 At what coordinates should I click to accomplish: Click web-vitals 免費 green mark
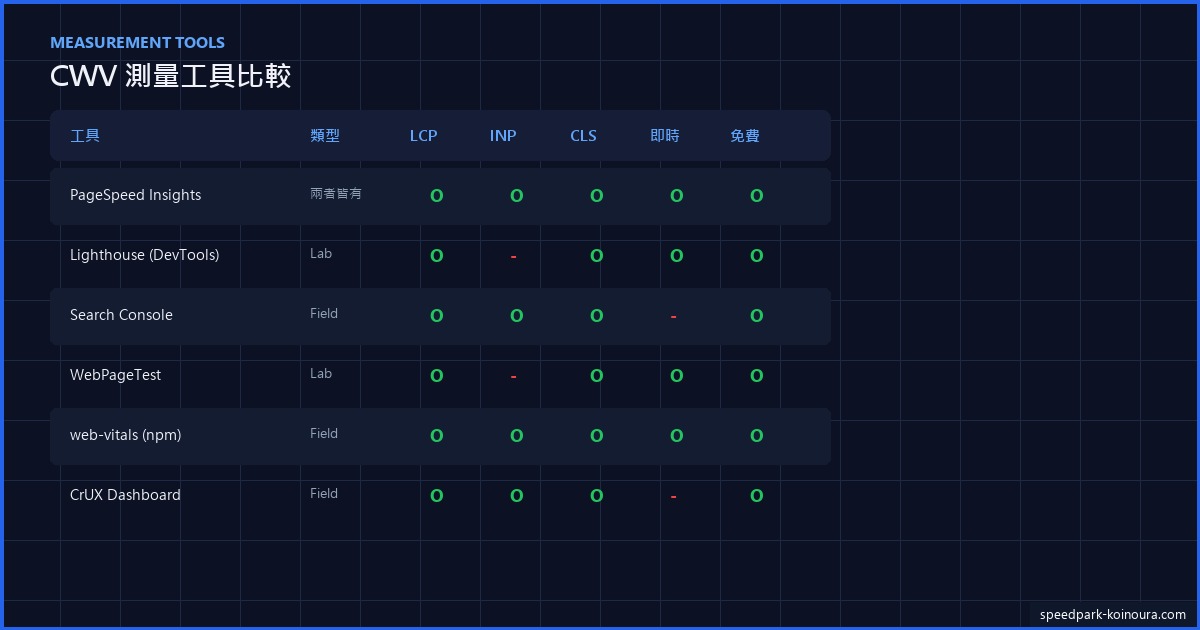pyautogui.click(x=756, y=436)
